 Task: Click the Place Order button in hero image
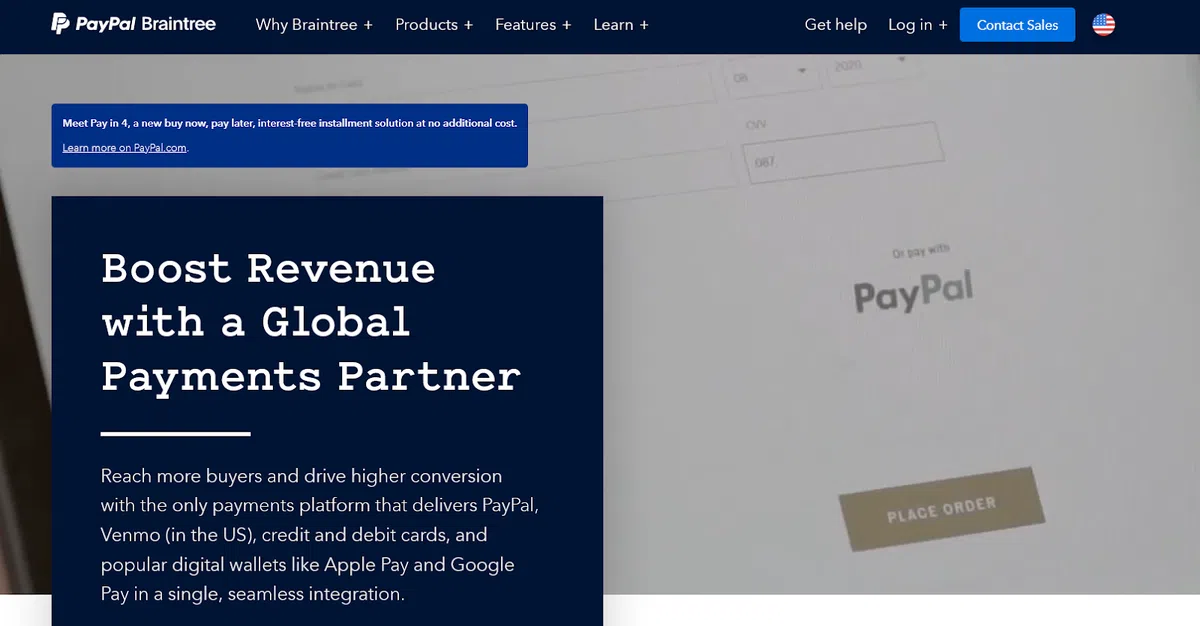pos(941,509)
